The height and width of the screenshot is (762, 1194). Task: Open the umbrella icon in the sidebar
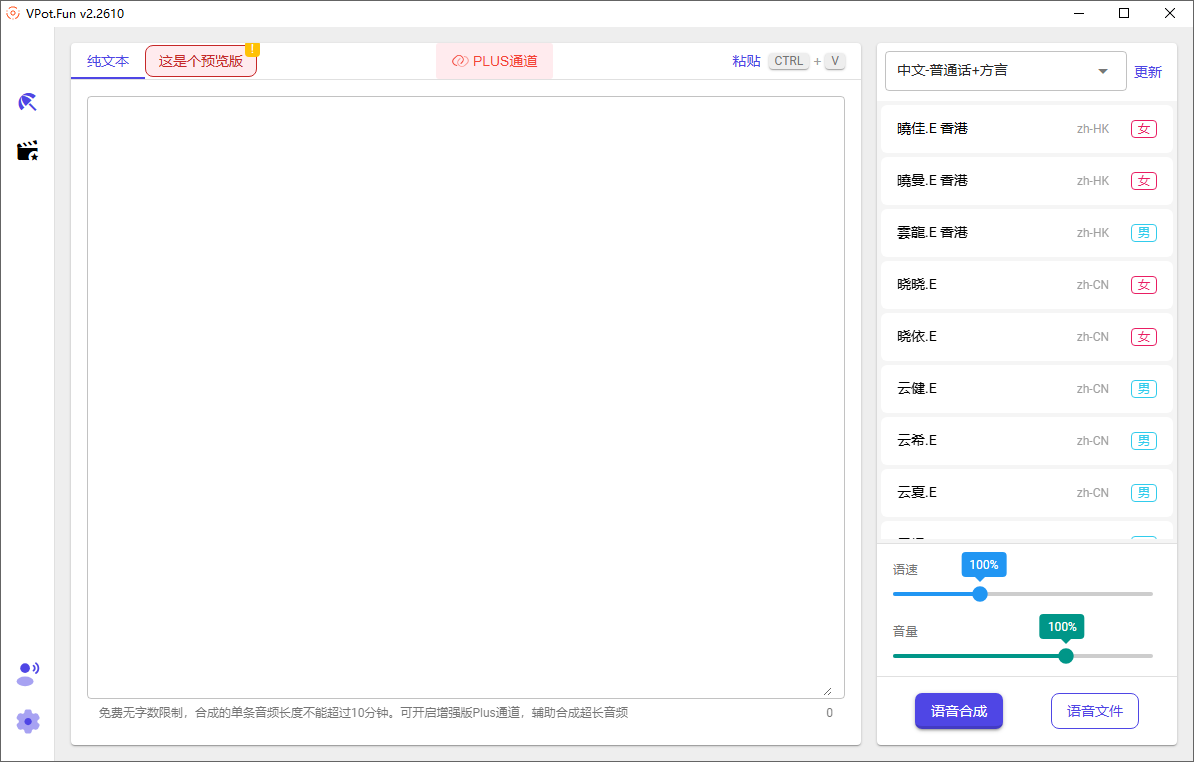27,102
